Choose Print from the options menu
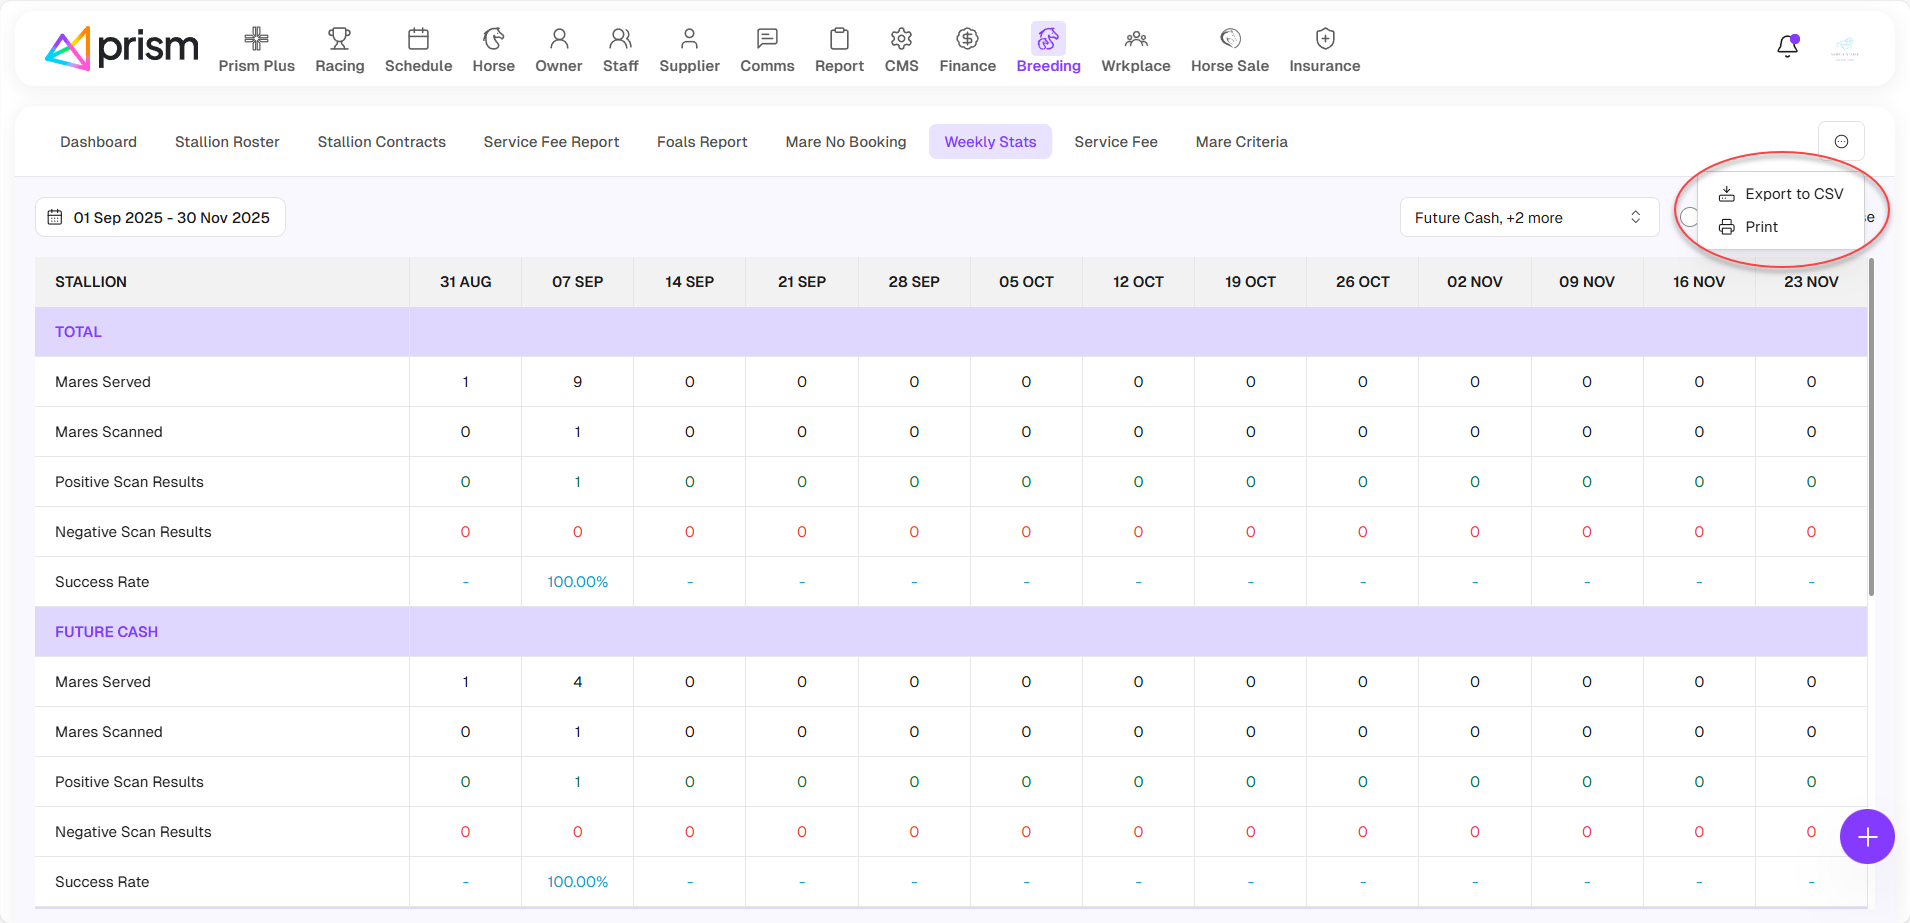The image size is (1910, 923). (x=1761, y=227)
